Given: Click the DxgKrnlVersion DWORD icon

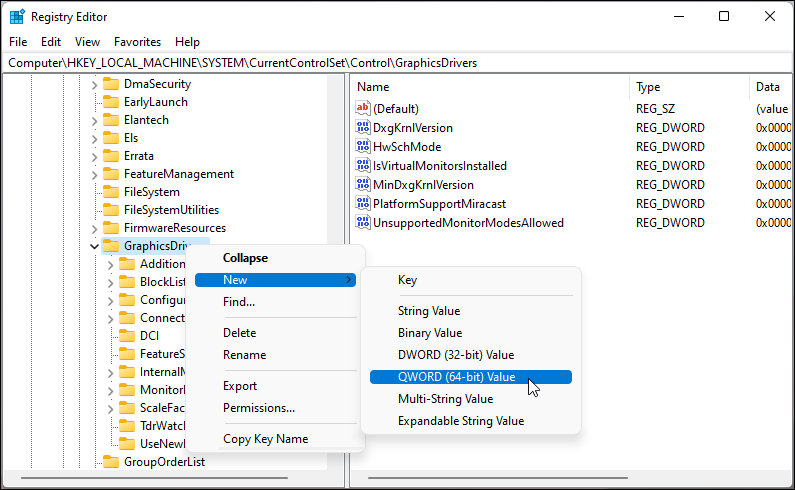Looking at the screenshot, I should (x=363, y=127).
